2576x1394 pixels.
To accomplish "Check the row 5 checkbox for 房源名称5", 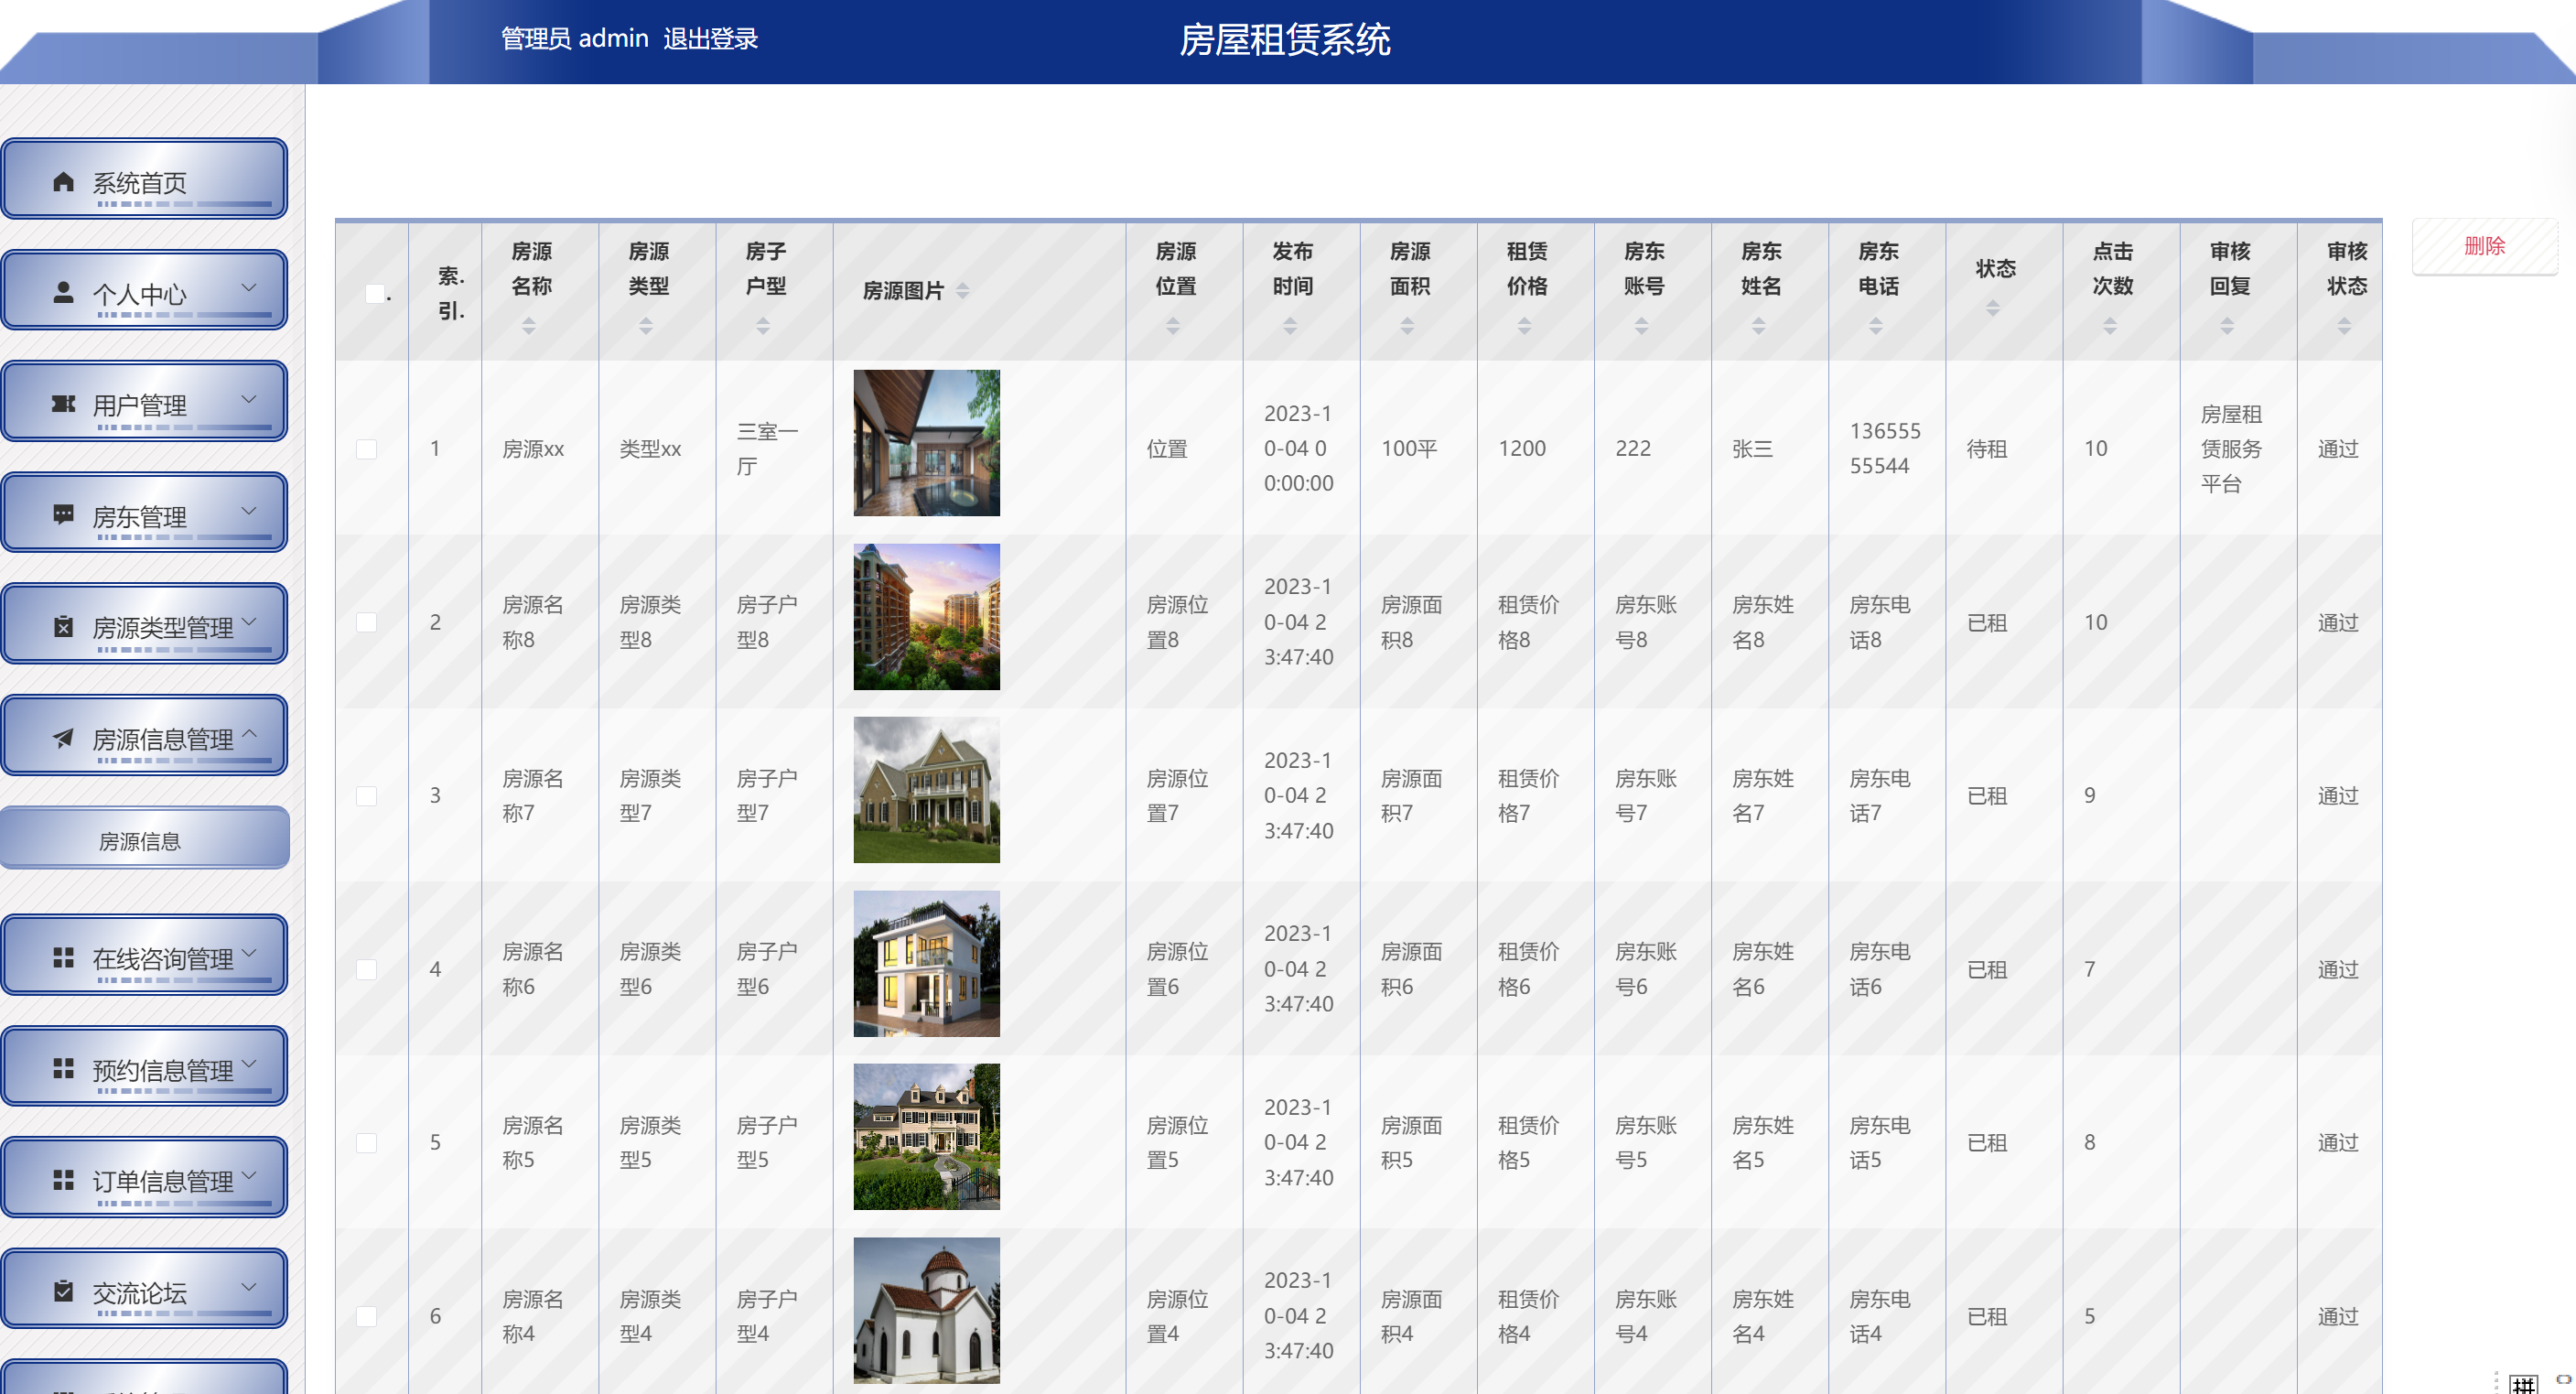I will tap(367, 1143).
